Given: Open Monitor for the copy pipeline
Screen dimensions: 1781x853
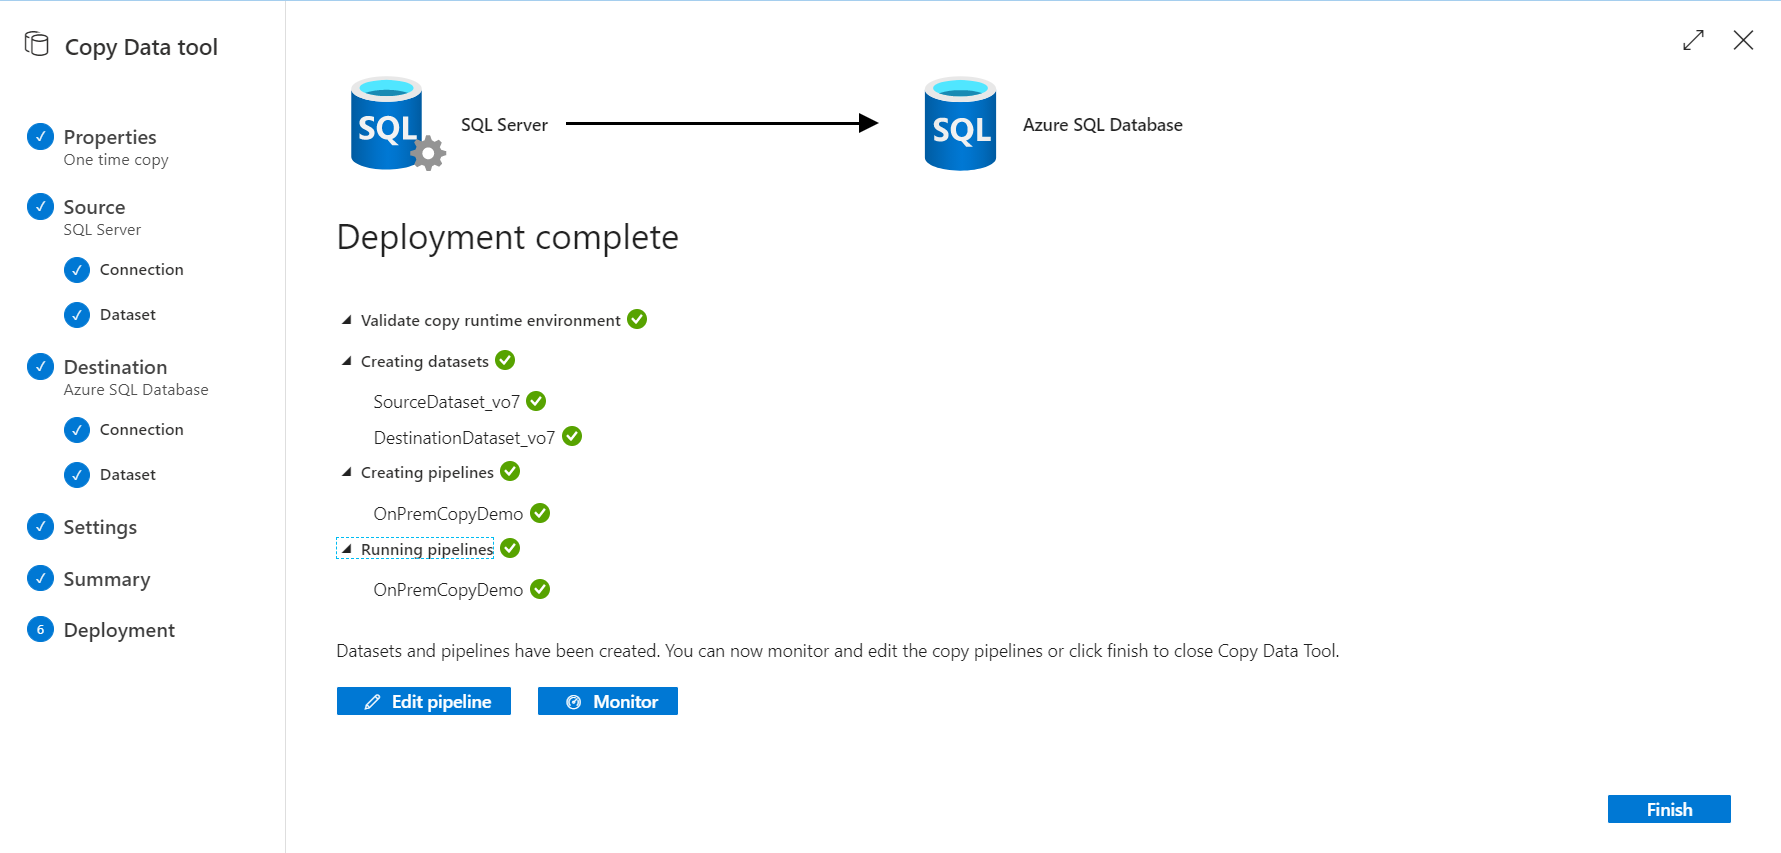Looking at the screenshot, I should pyautogui.click(x=608, y=701).
